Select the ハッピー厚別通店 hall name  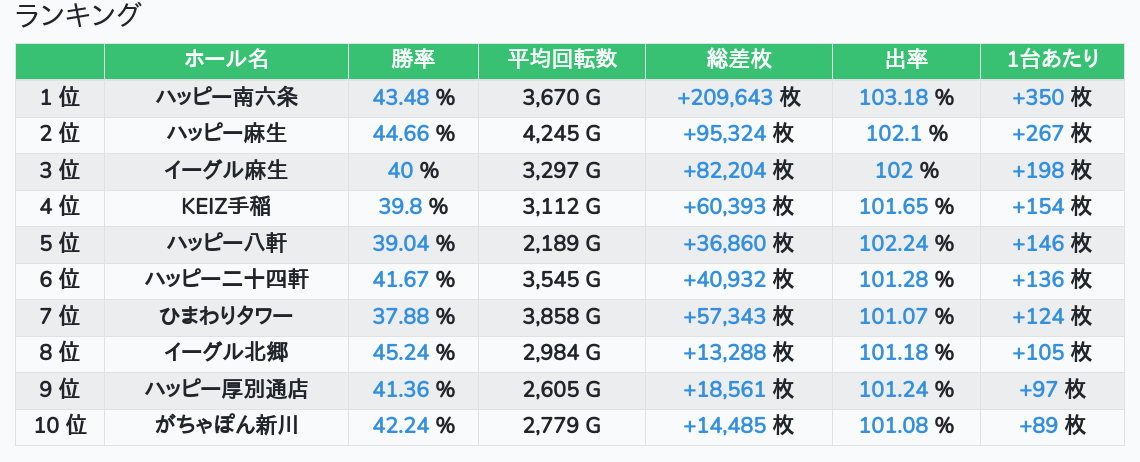(226, 389)
